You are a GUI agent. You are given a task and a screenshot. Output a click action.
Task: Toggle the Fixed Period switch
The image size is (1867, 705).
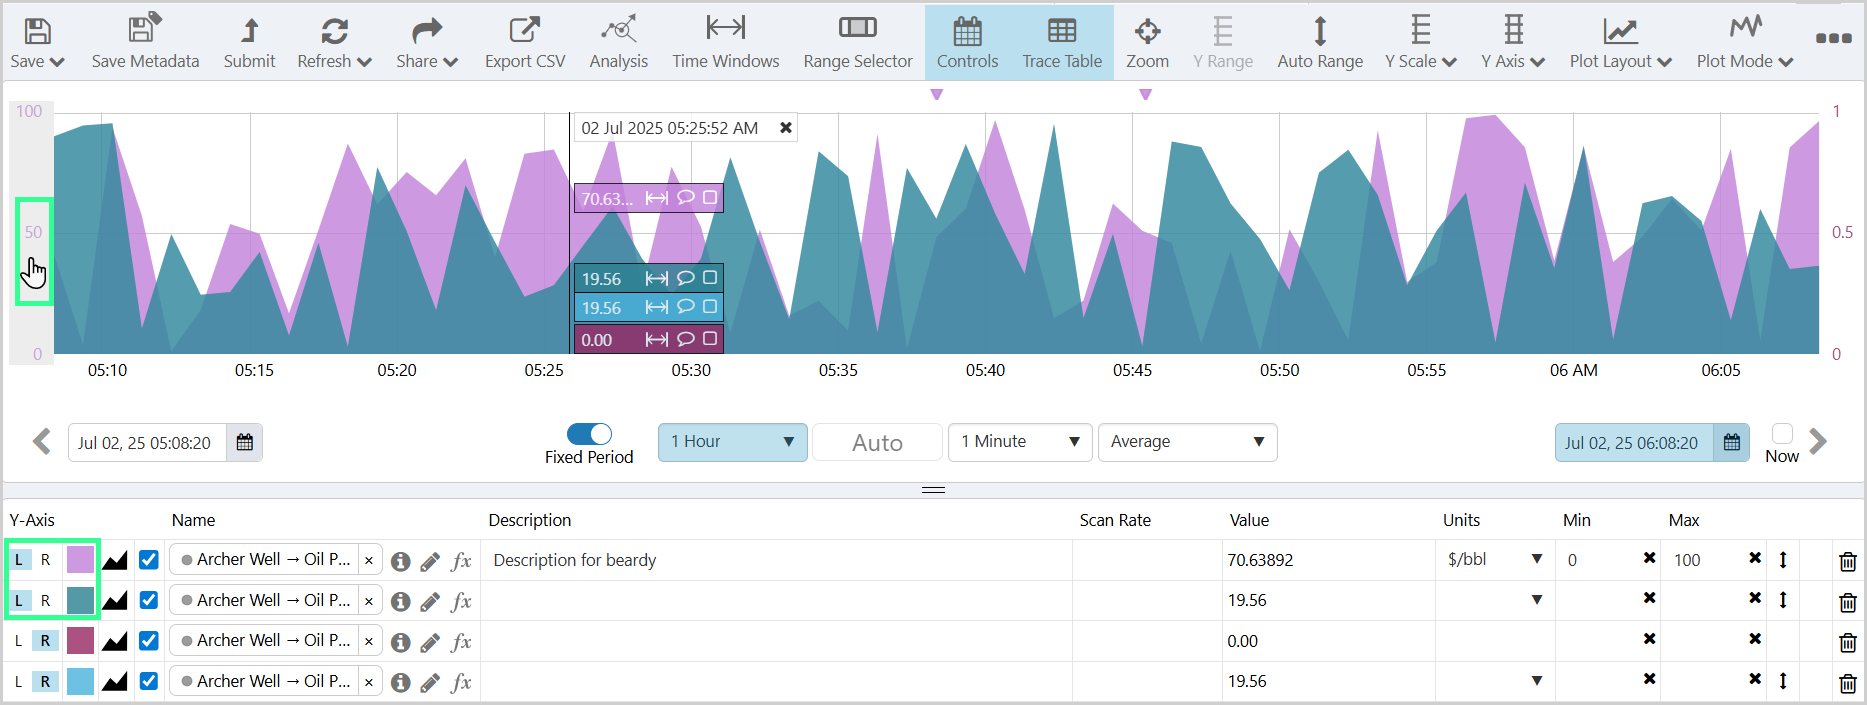pyautogui.click(x=589, y=434)
